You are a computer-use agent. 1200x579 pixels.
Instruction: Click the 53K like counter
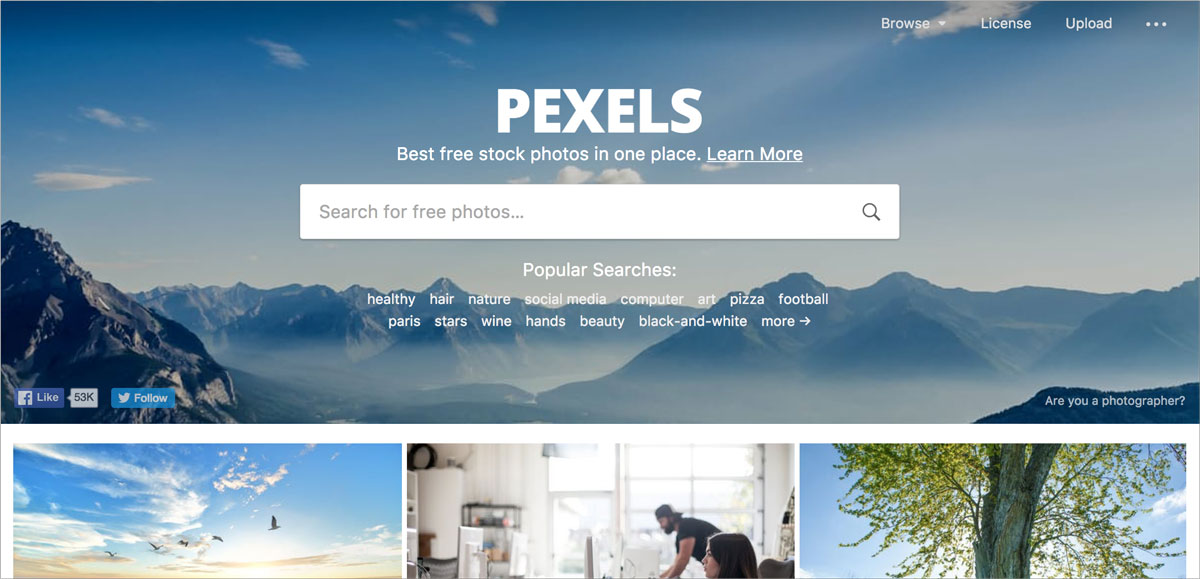tap(84, 397)
